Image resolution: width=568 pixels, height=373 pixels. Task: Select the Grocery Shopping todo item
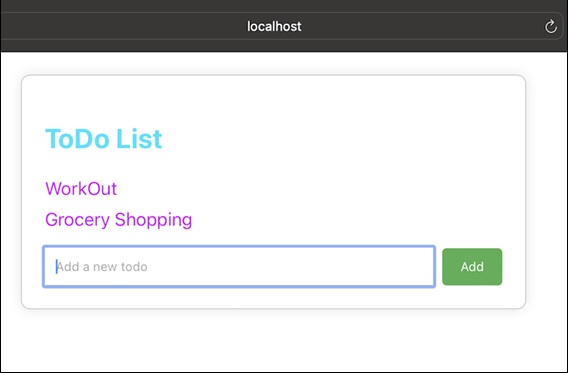[x=118, y=220]
